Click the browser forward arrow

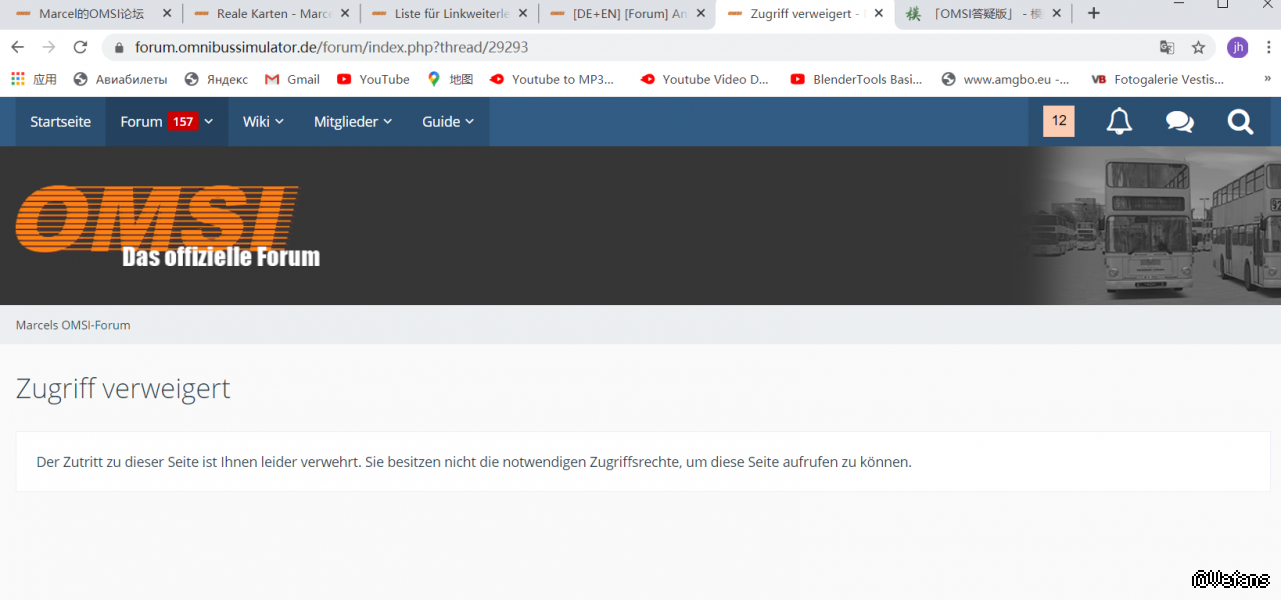(x=49, y=47)
